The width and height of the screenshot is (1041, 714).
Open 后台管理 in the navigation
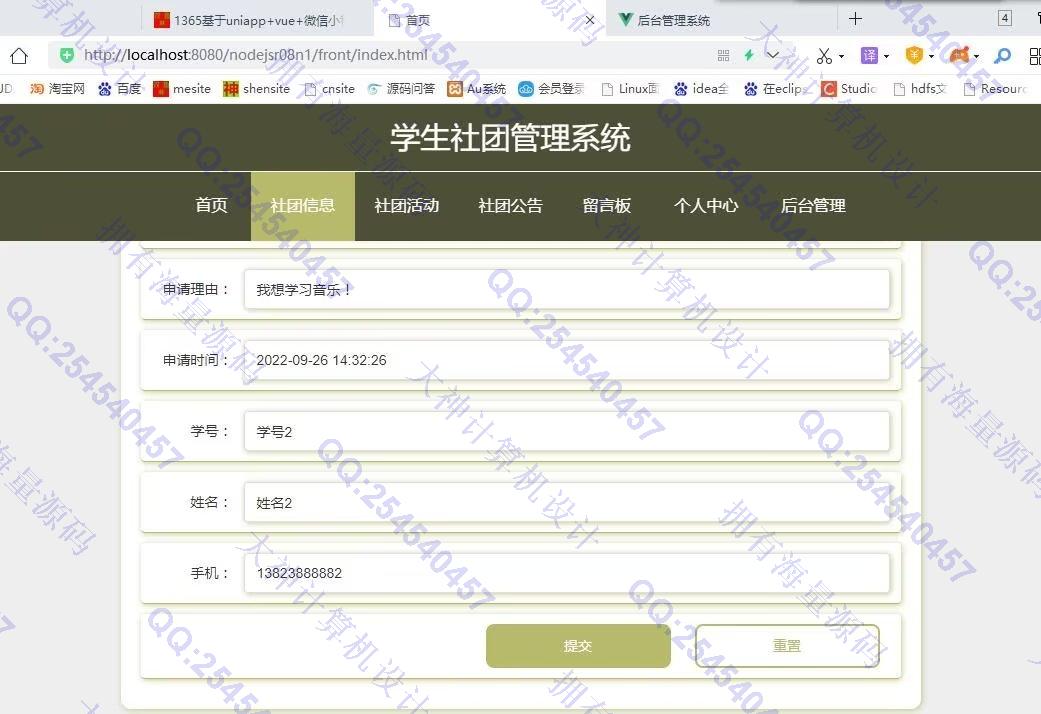813,206
